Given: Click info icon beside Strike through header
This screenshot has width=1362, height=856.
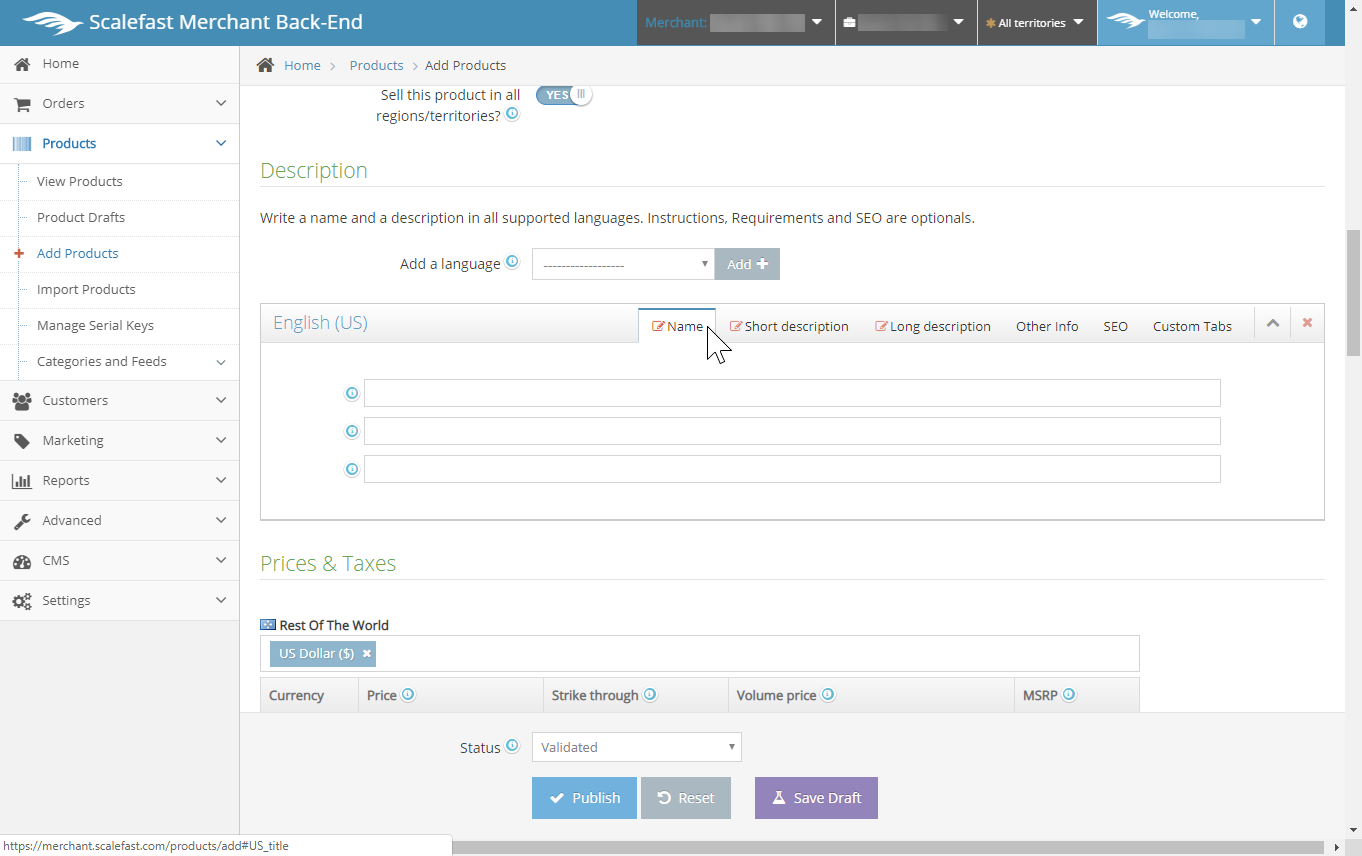Looking at the screenshot, I should [650, 695].
